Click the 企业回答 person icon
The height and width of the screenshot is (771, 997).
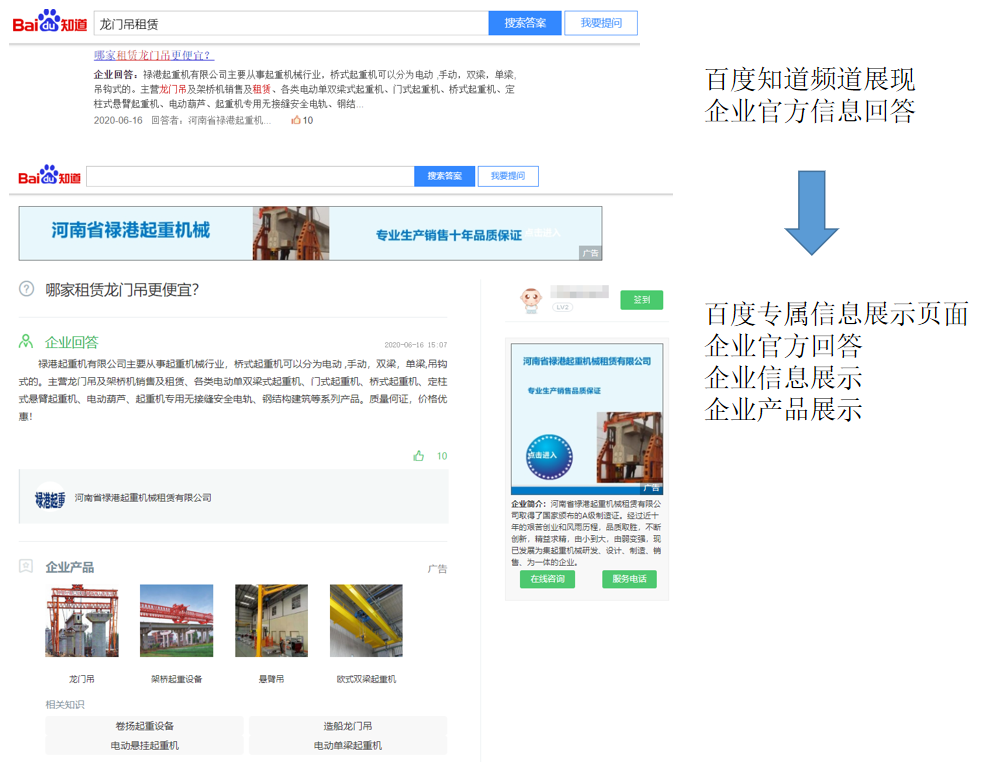click(x=27, y=342)
